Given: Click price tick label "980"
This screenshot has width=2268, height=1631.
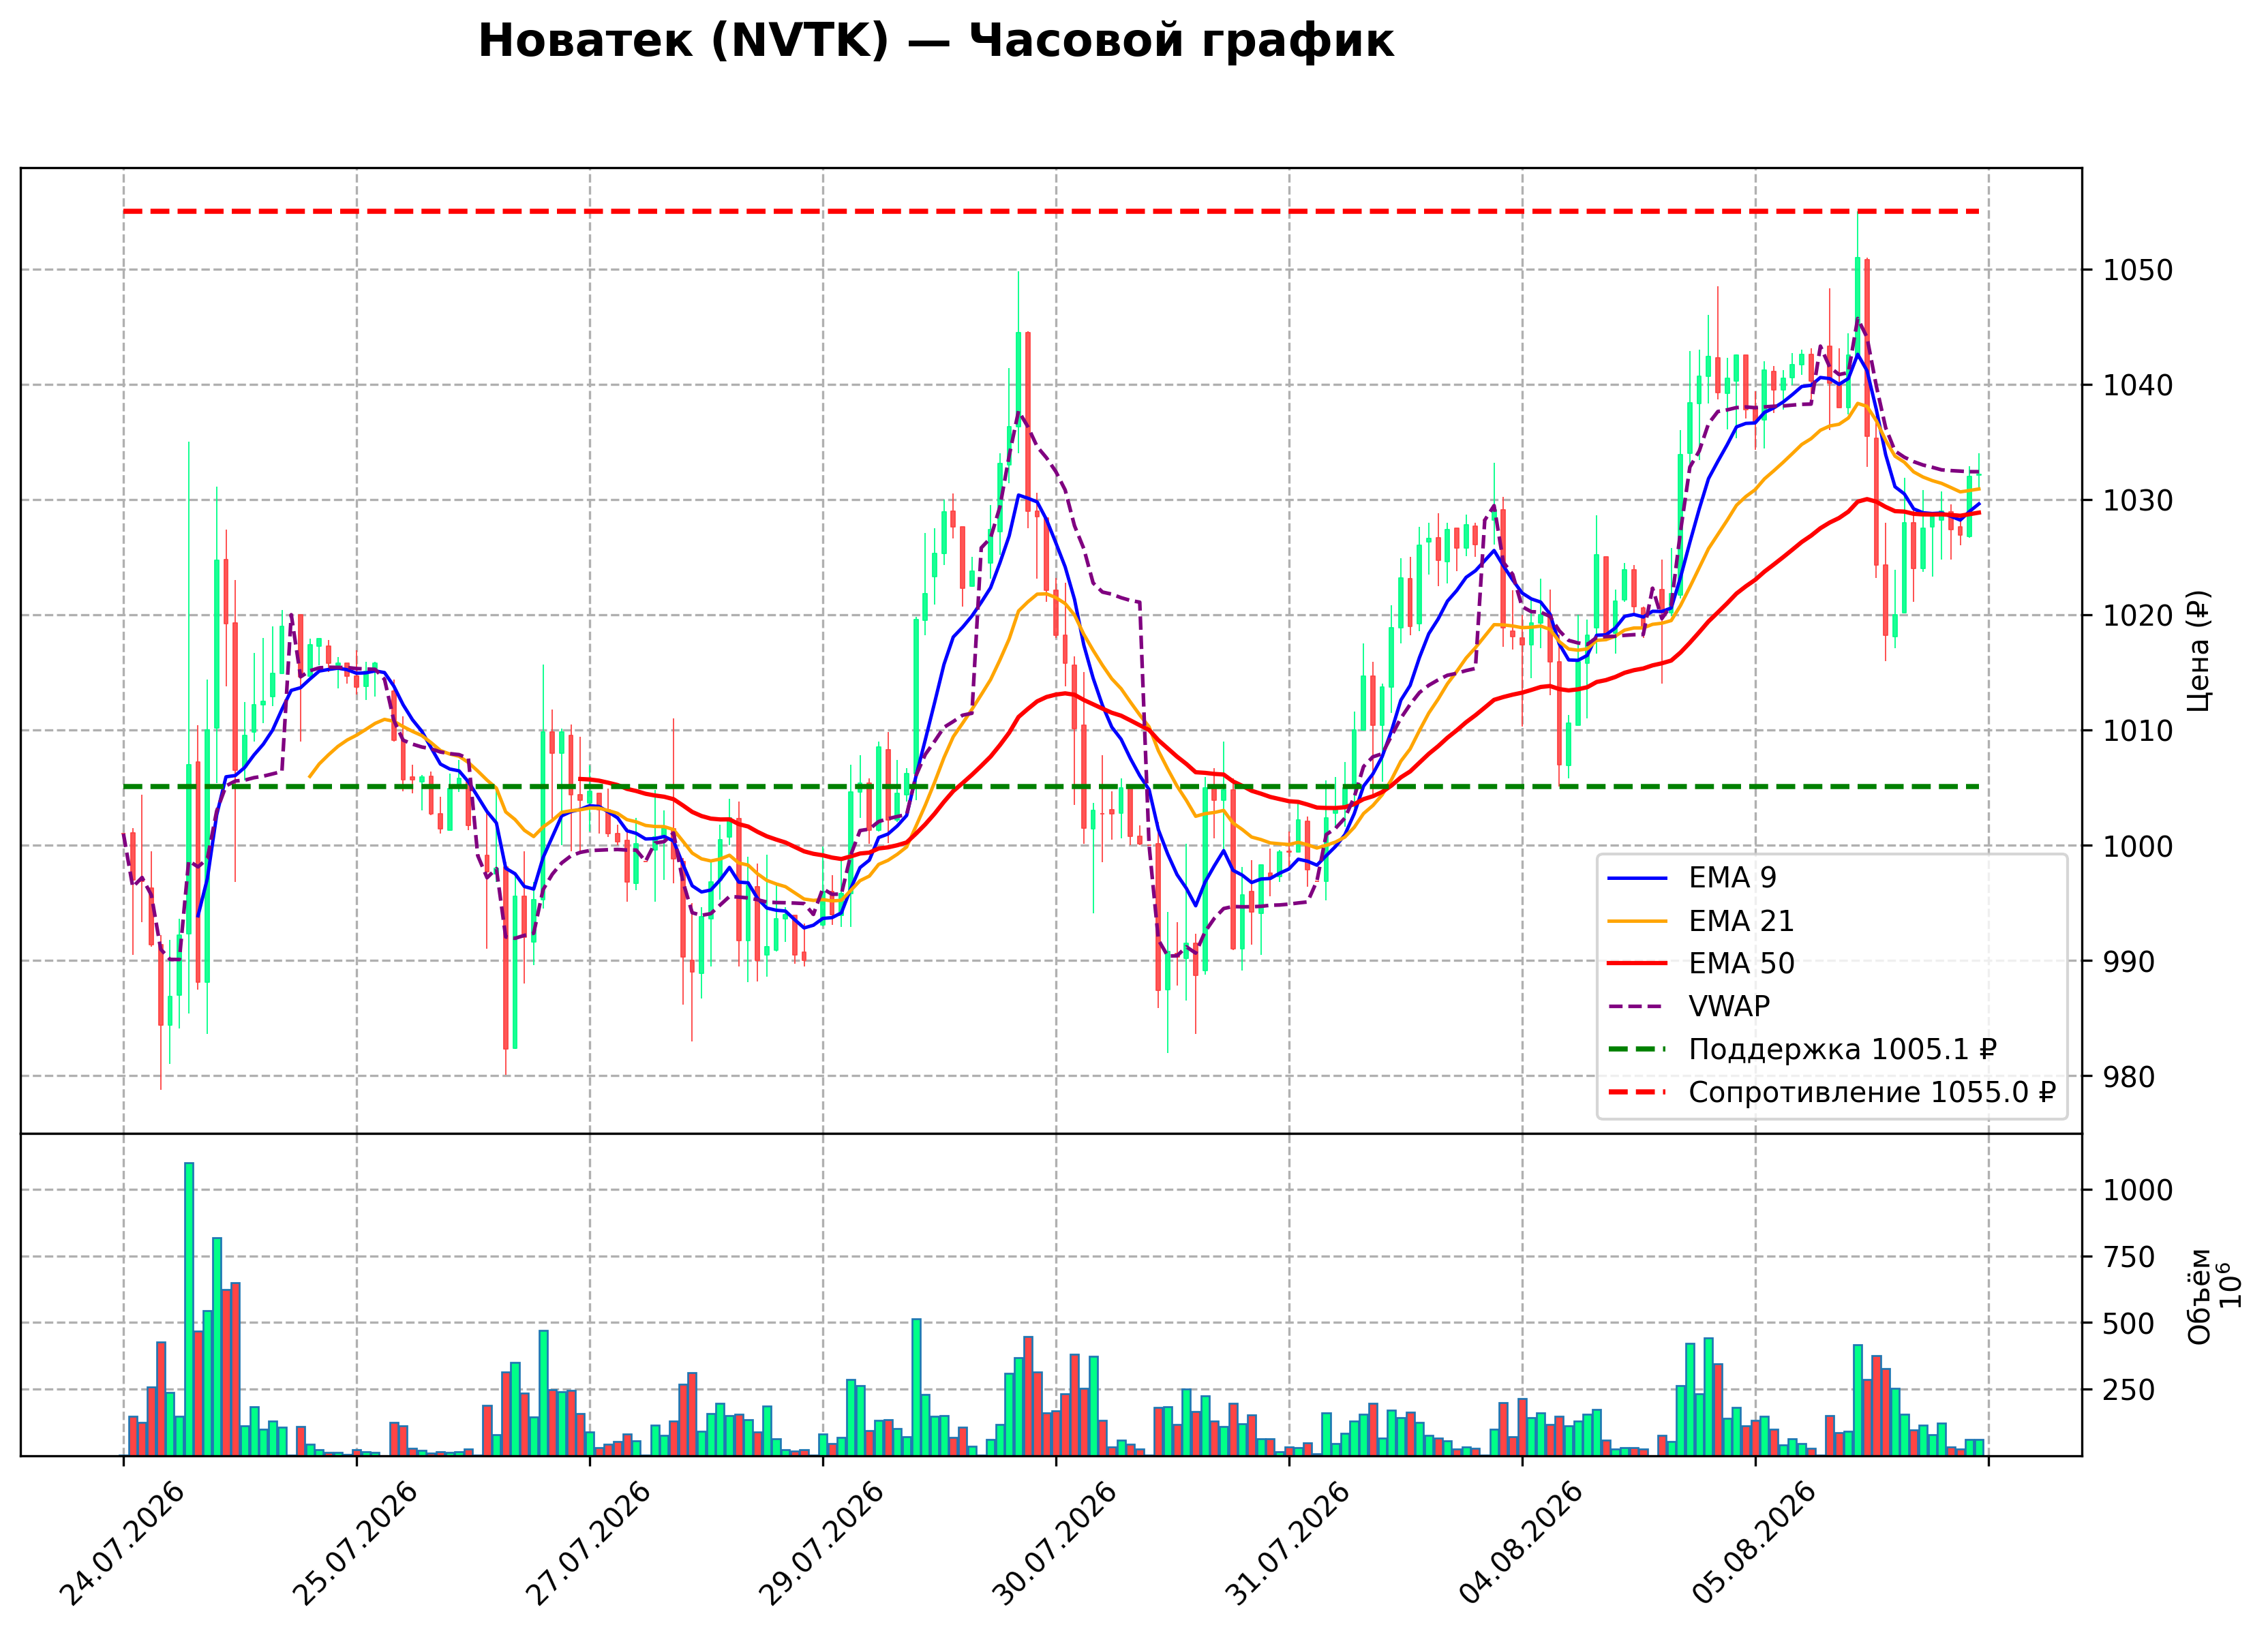Looking at the screenshot, I should (x=2129, y=1077).
